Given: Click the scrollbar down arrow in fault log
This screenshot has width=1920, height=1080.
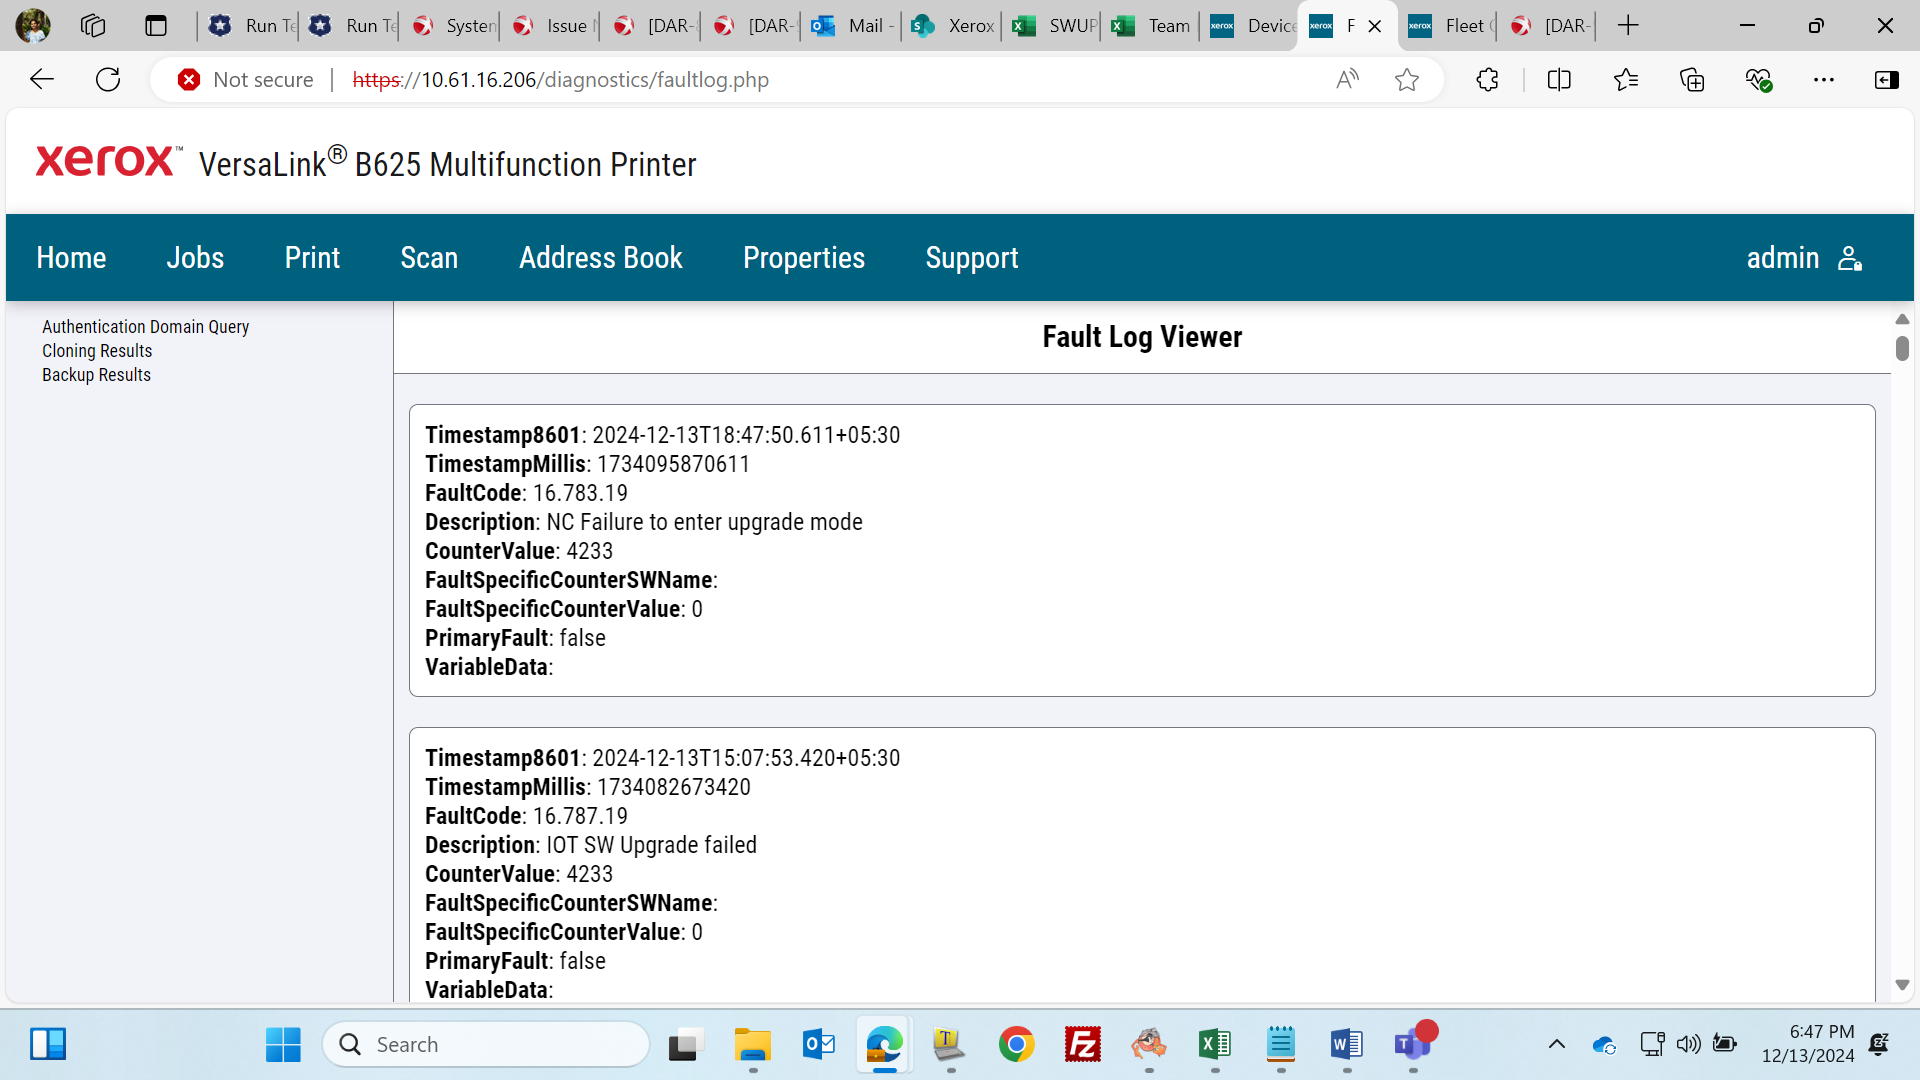Looking at the screenshot, I should [x=1902, y=986].
